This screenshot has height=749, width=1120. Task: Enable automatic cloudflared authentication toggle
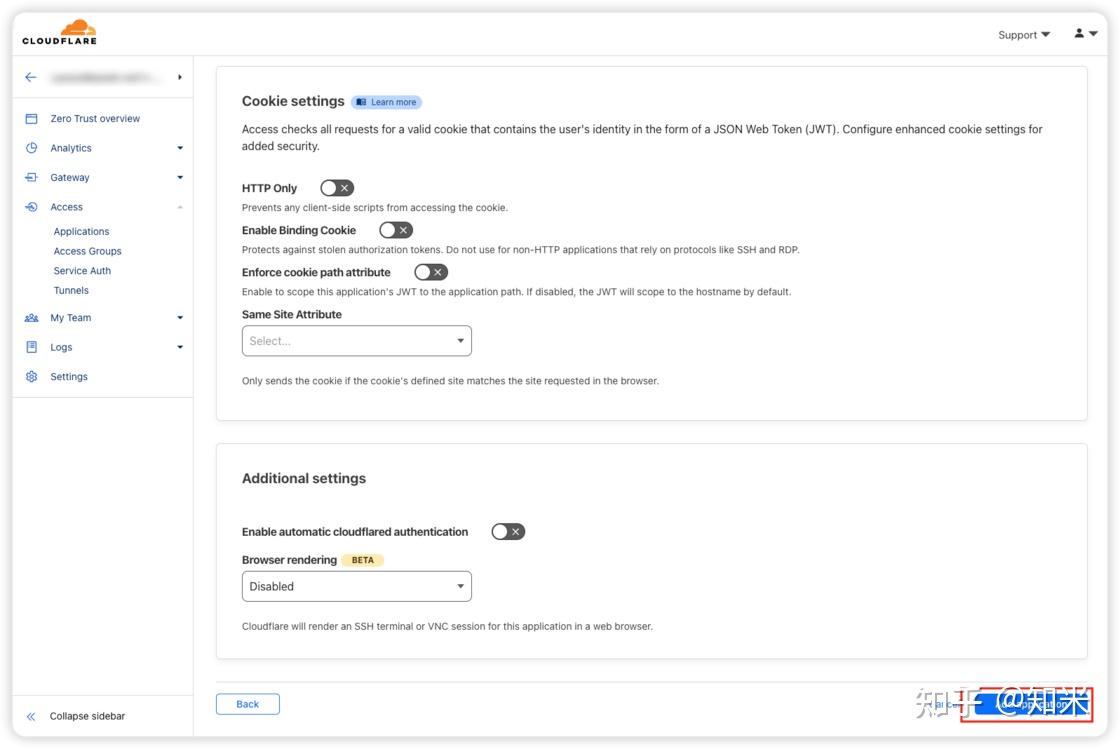click(x=508, y=532)
